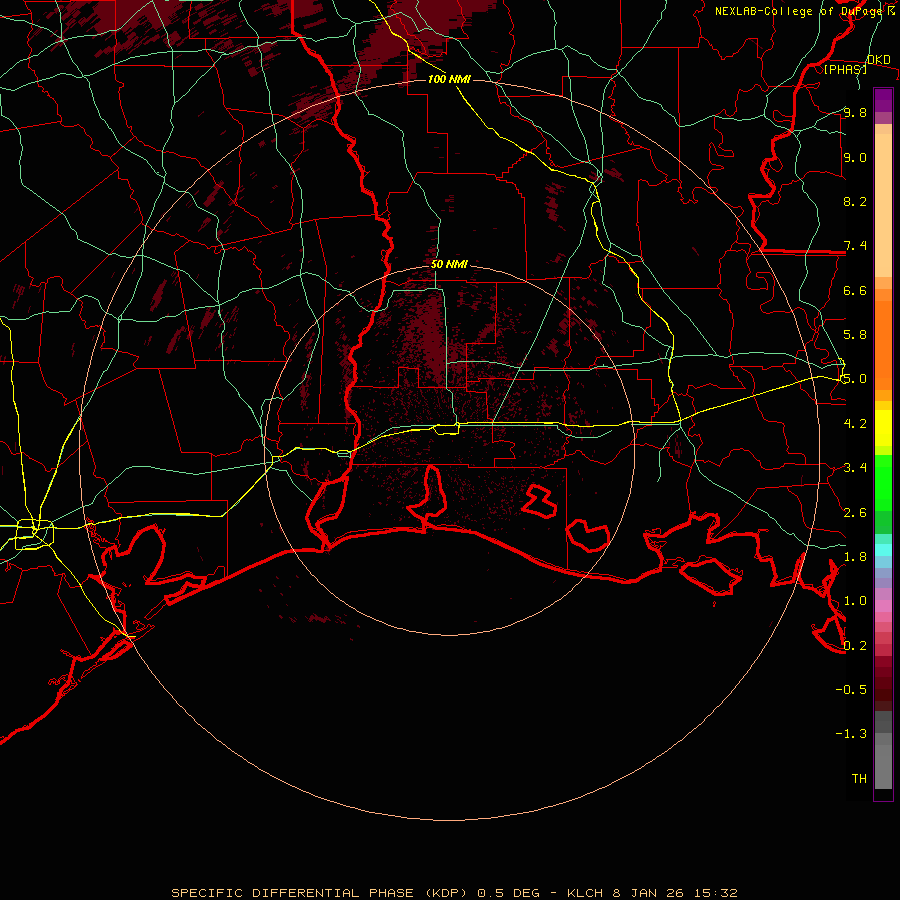Click the 6.6 legend value
Screen dimensions: 900x900
[855, 290]
